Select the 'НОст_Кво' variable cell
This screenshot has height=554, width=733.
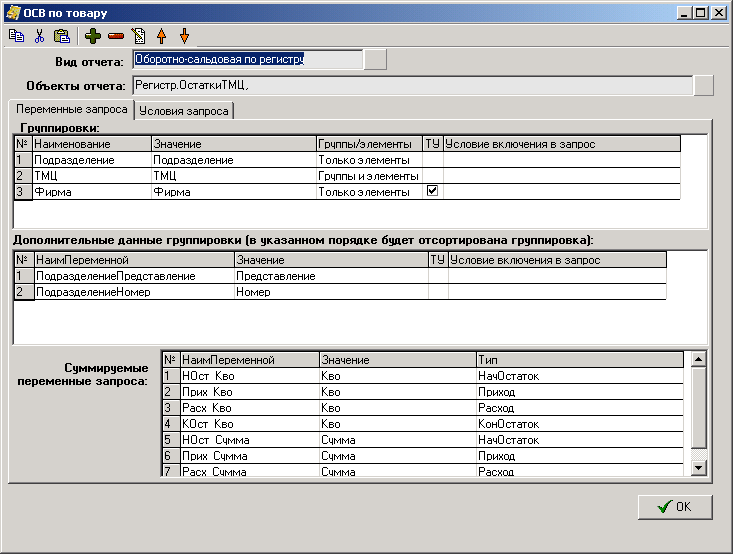click(250, 376)
